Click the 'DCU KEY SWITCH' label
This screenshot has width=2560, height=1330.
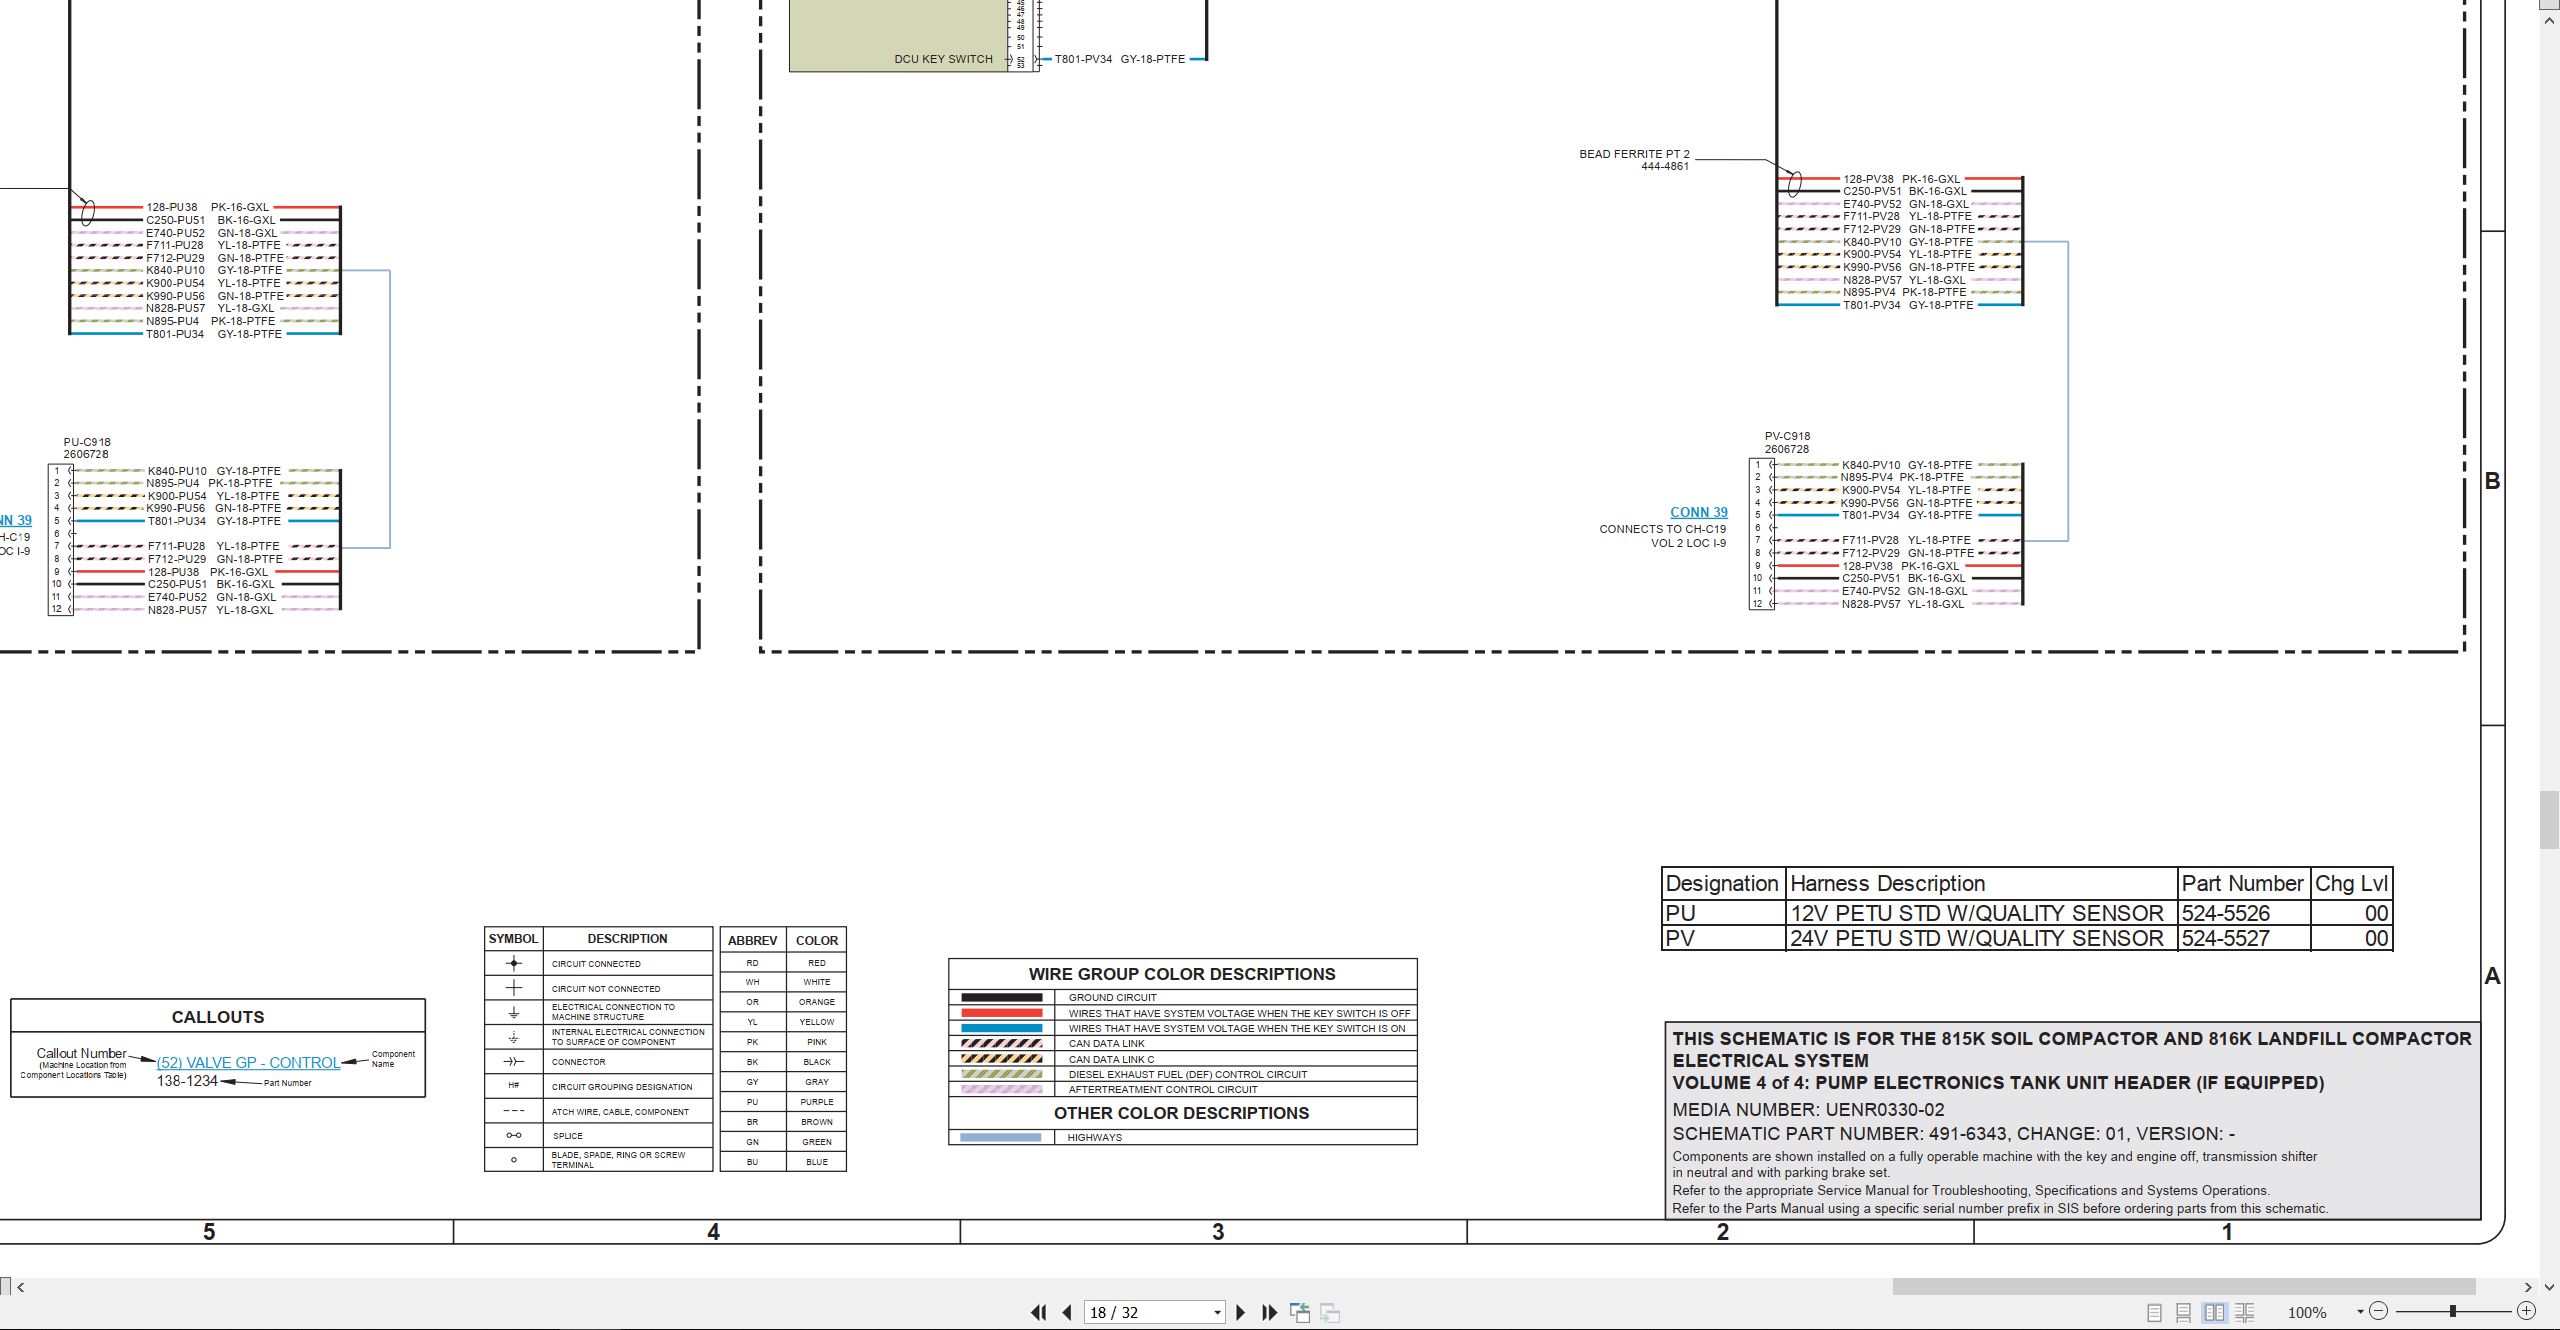click(x=943, y=59)
